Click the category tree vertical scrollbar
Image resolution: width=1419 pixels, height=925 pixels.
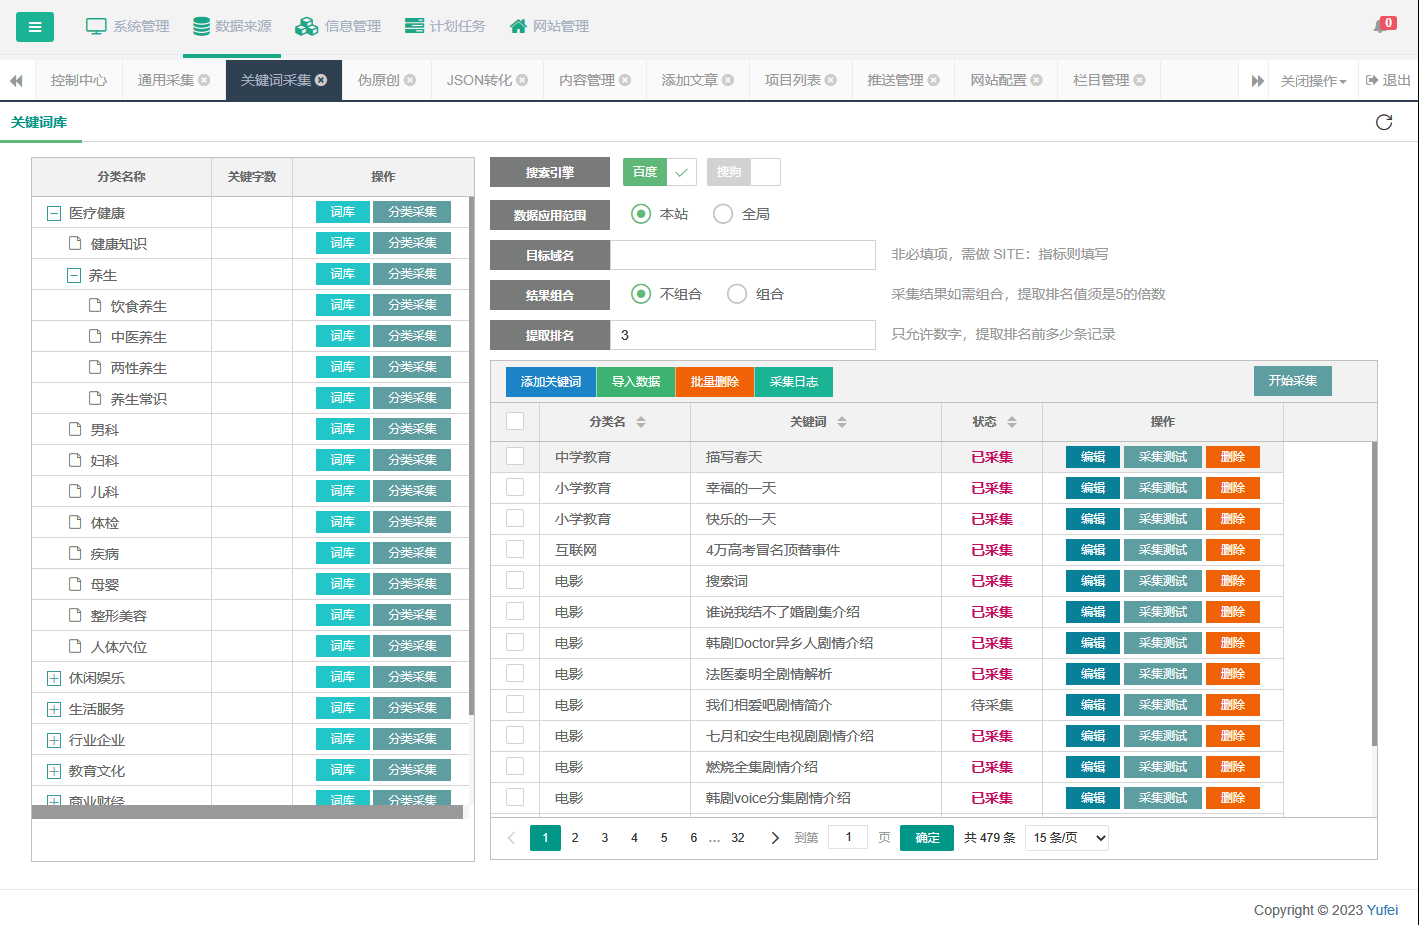click(x=471, y=456)
